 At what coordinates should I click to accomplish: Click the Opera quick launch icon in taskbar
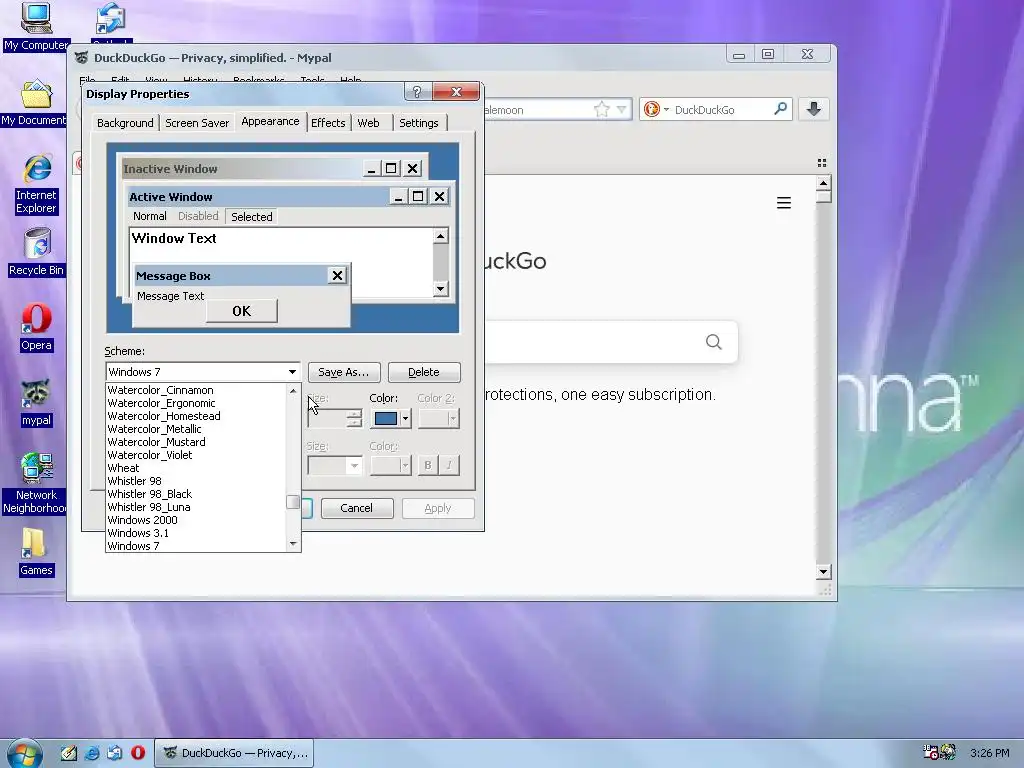(x=138, y=752)
